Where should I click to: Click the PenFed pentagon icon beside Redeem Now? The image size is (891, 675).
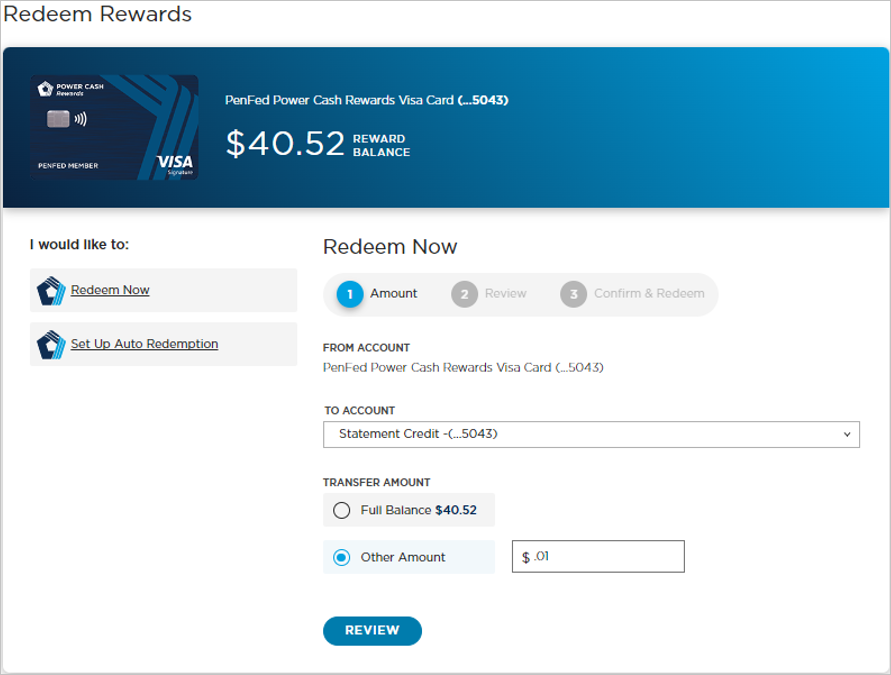(51, 290)
